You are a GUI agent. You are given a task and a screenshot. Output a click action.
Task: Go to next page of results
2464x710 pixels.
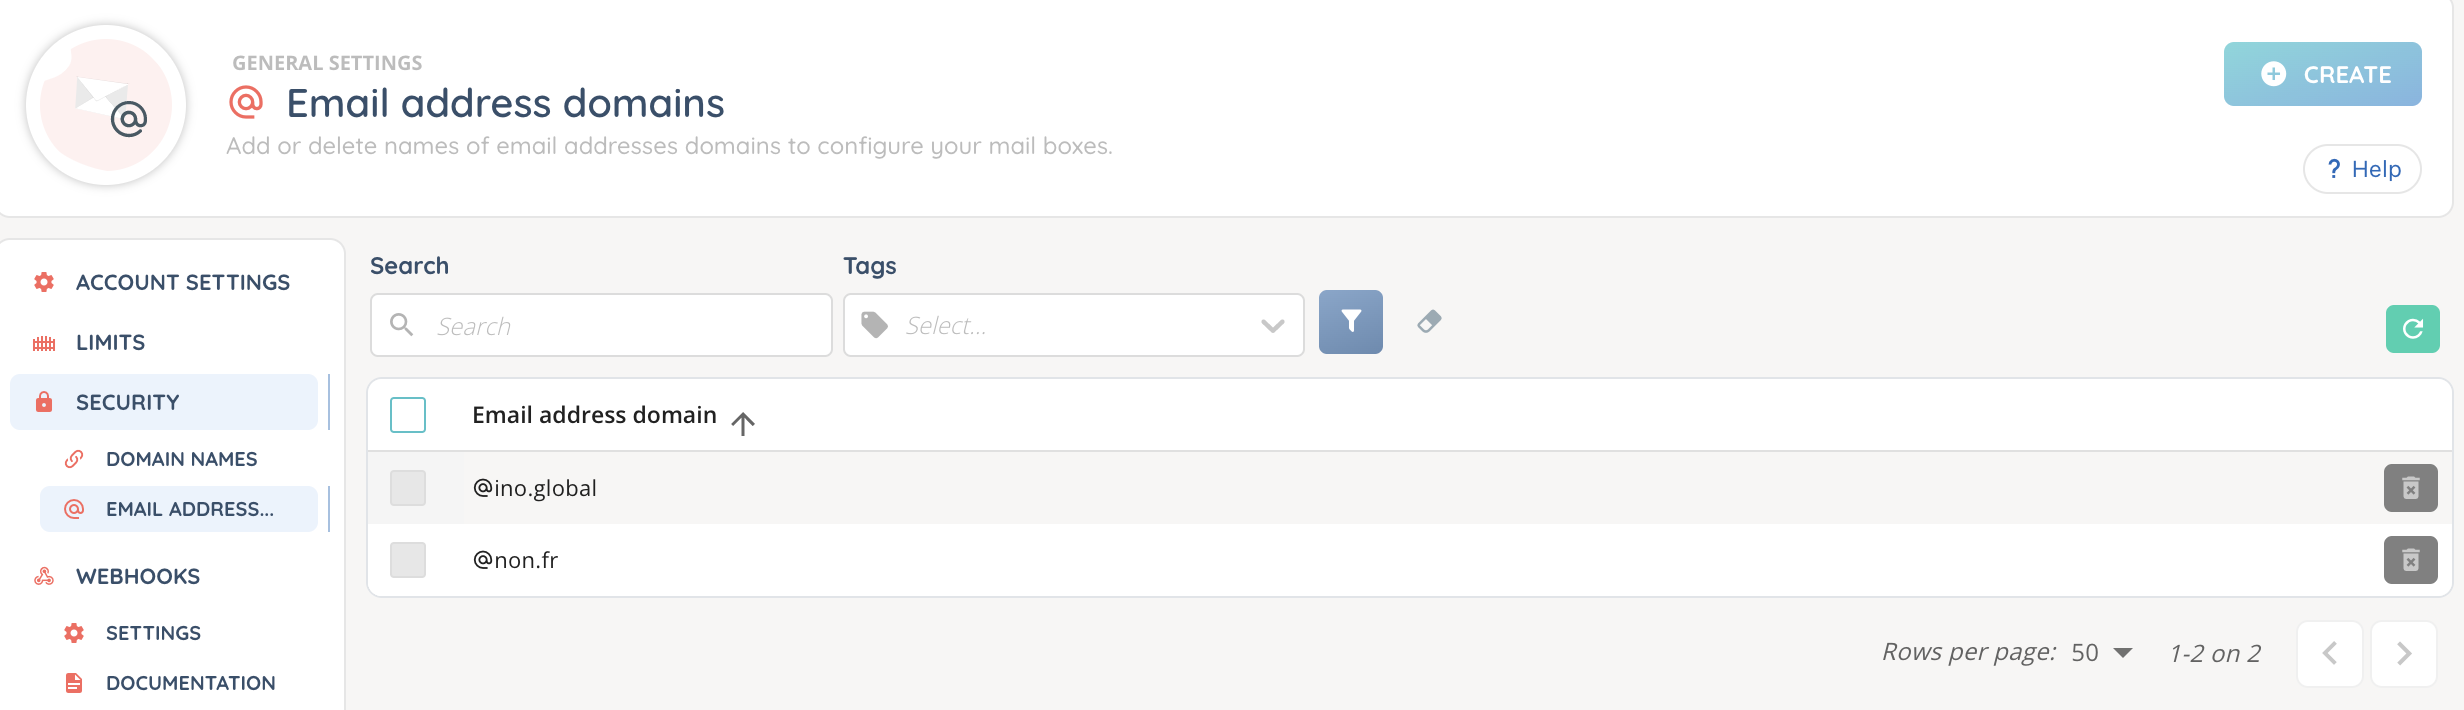pos(2403,654)
